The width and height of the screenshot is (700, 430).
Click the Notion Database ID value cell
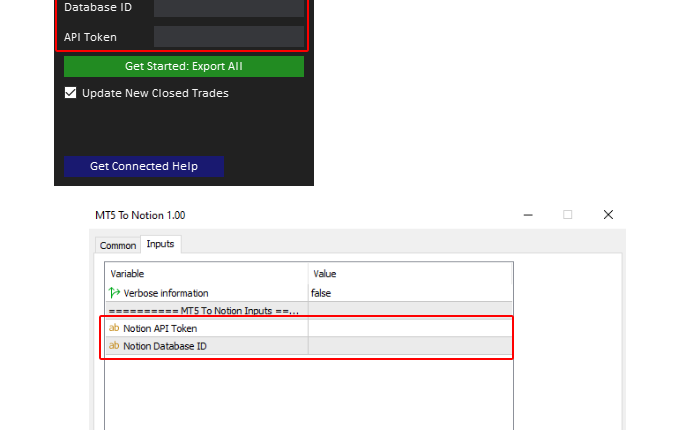[410, 346]
